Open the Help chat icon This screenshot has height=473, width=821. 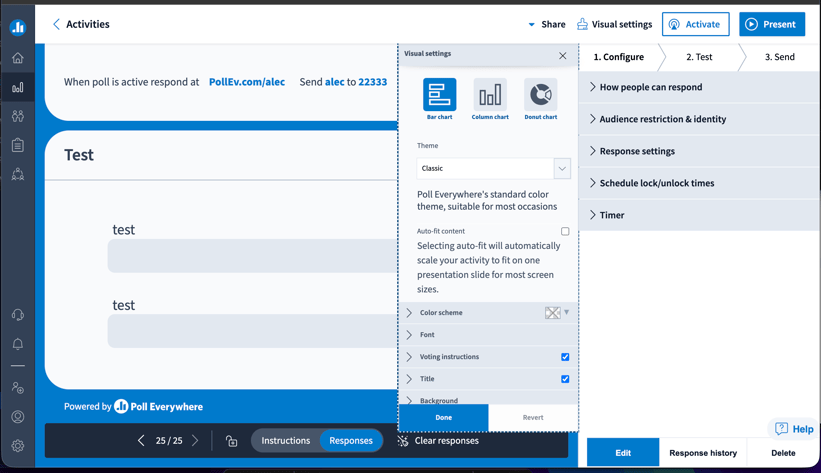794,429
